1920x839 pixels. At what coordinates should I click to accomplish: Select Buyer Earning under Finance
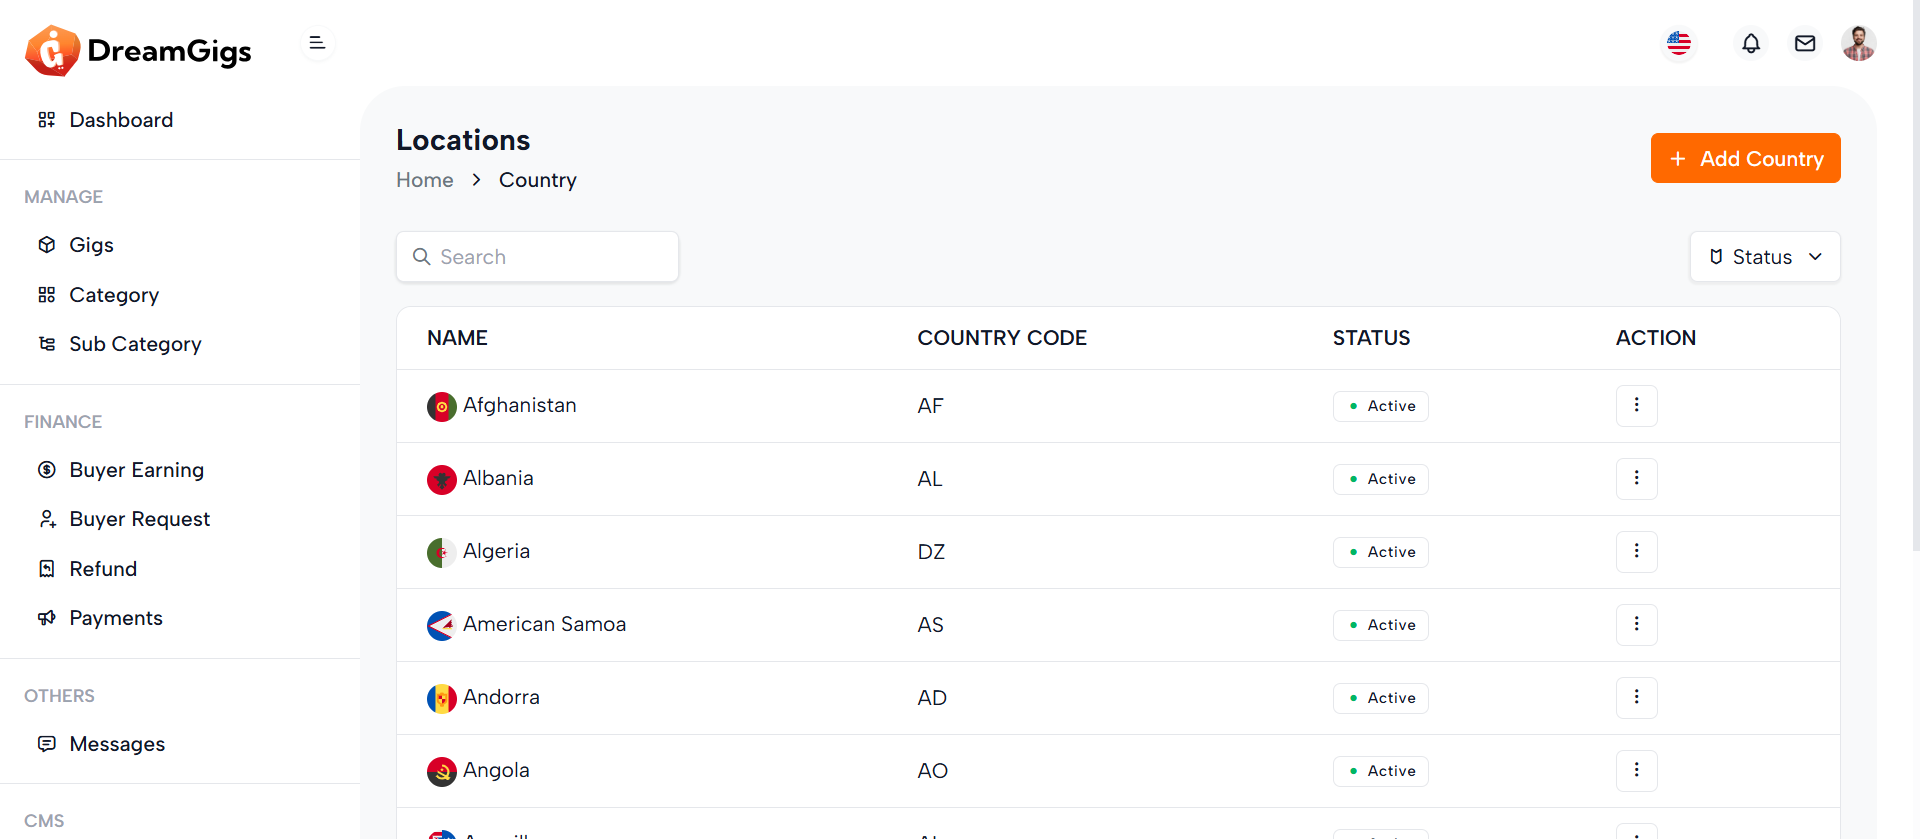click(x=136, y=470)
